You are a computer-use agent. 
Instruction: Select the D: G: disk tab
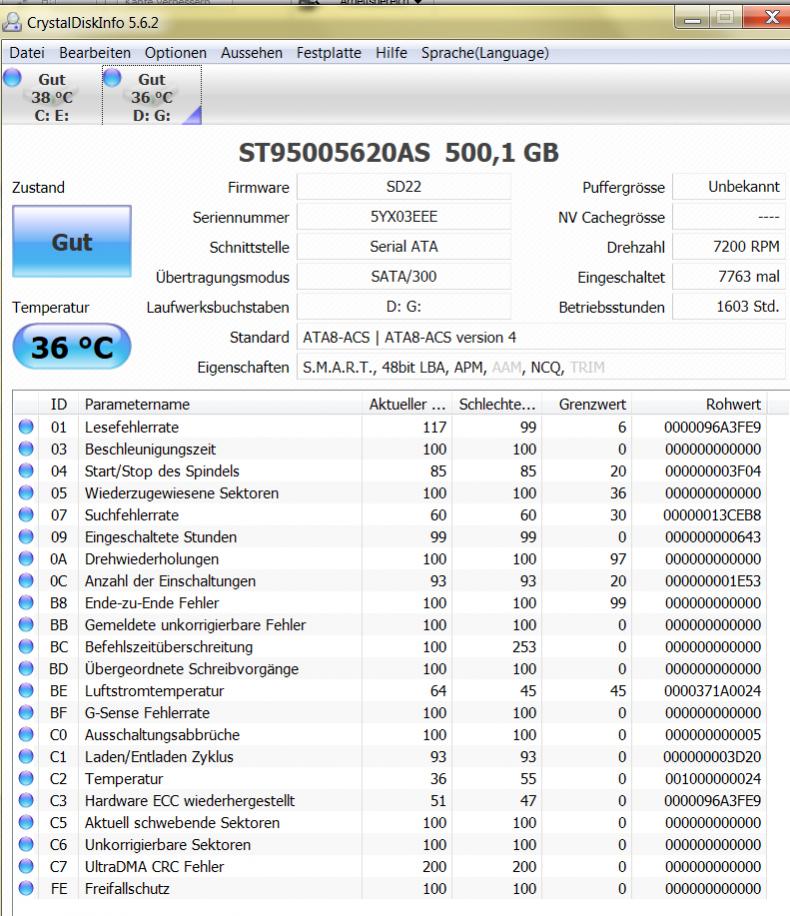[x=152, y=96]
